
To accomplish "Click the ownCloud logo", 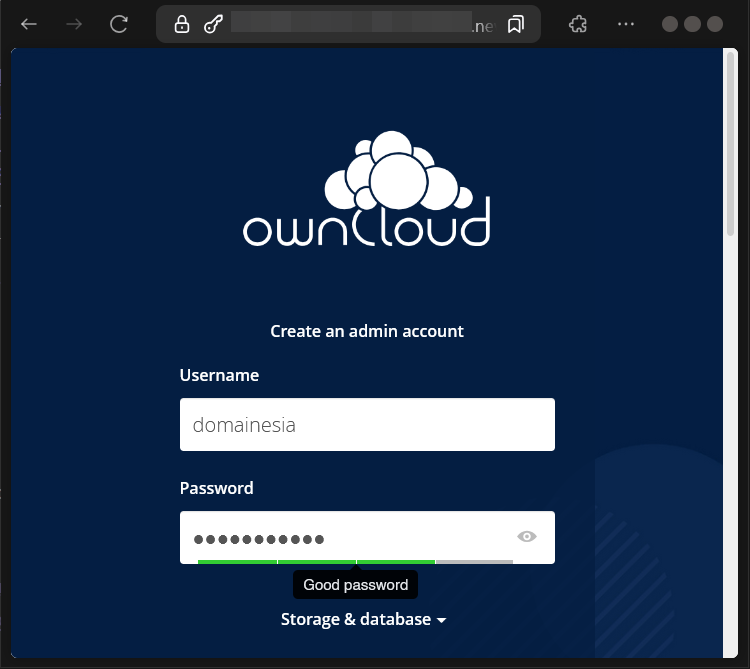I will point(367,188).
